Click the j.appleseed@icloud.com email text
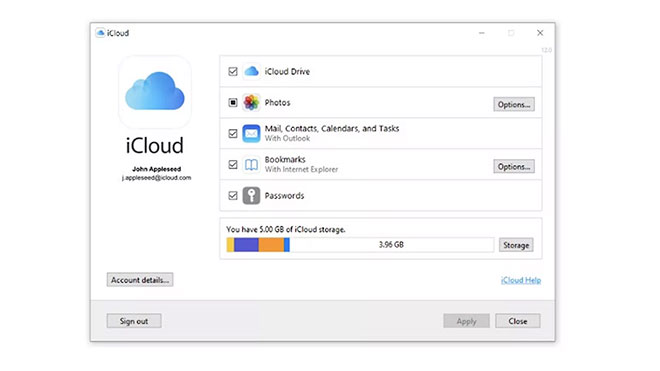 [x=157, y=178]
